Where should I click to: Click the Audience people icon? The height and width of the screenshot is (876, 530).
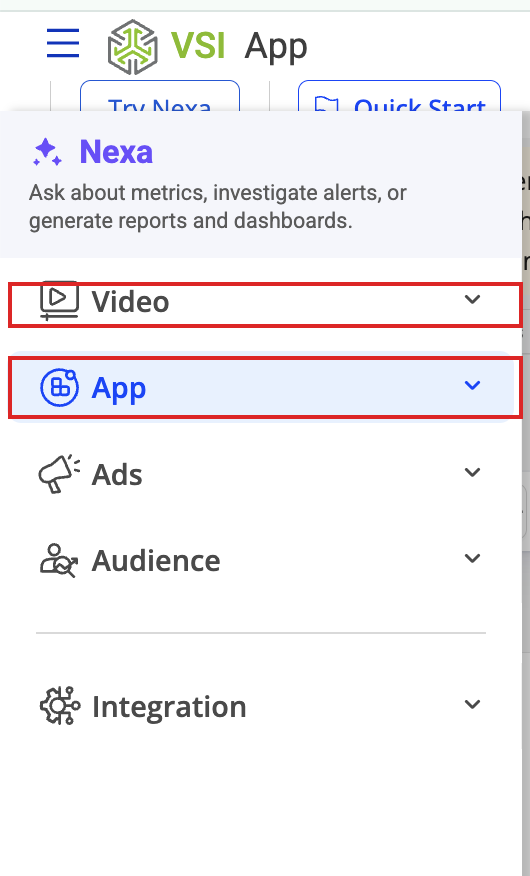click(x=59, y=560)
